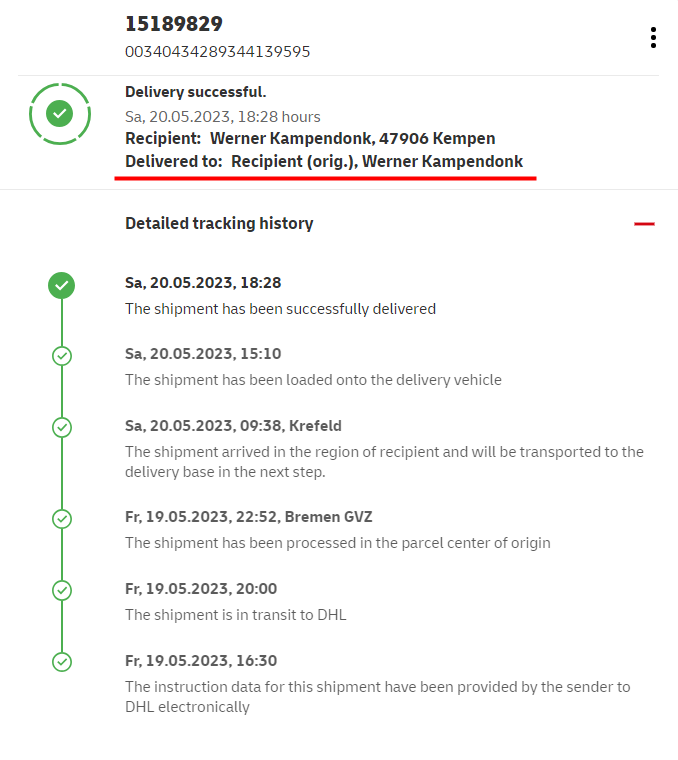Open the three-dot options menu
Screen dimensions: 678x760
pos(653,38)
